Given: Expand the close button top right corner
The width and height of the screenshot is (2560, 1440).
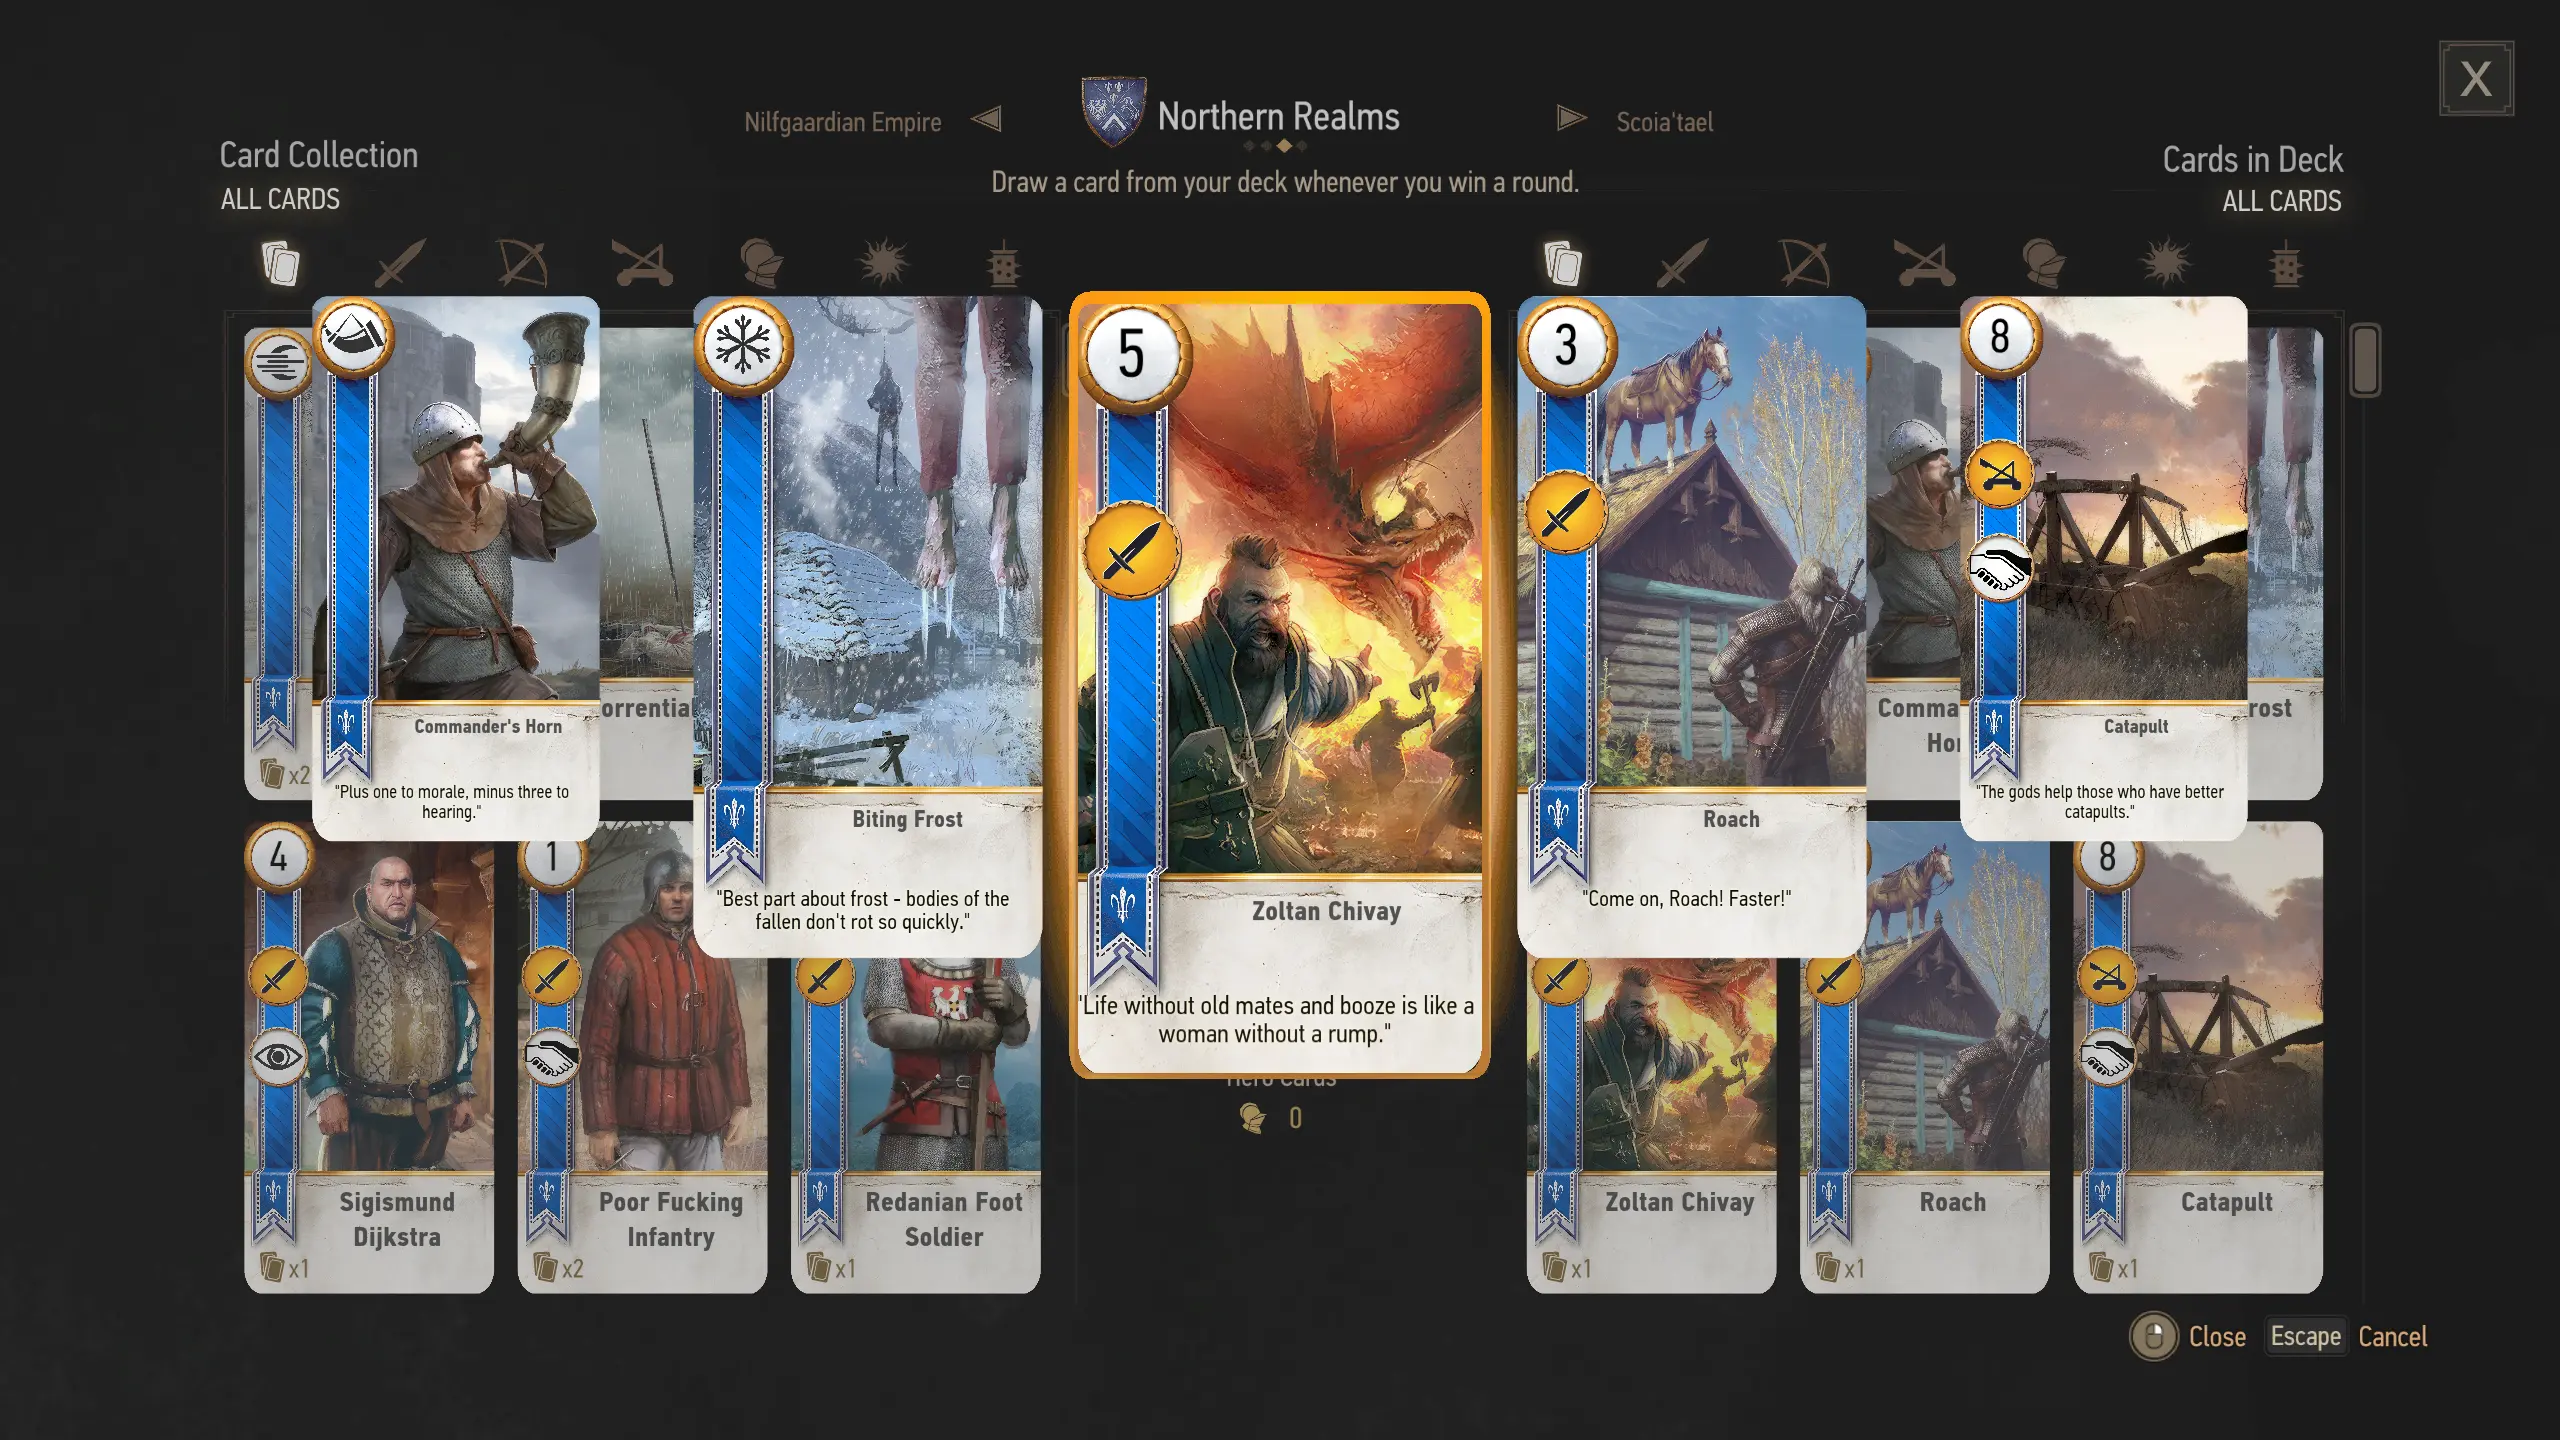Looking at the screenshot, I should pyautogui.click(x=2479, y=77).
